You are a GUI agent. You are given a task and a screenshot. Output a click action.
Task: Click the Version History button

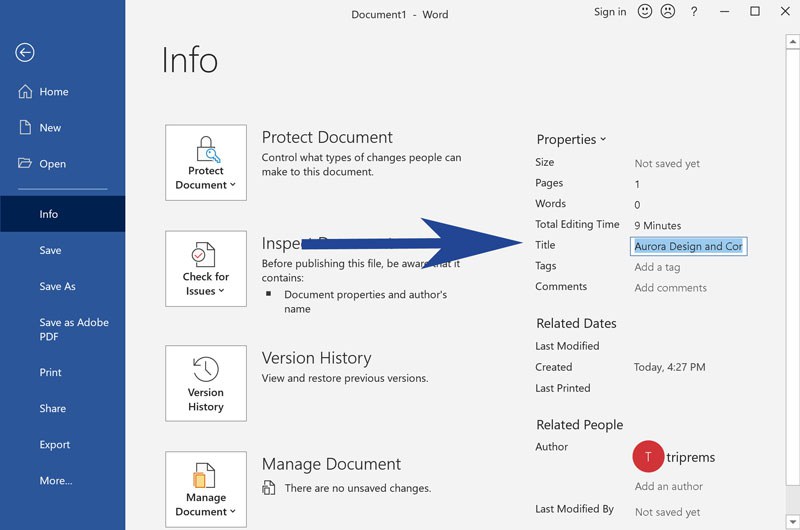(206, 384)
